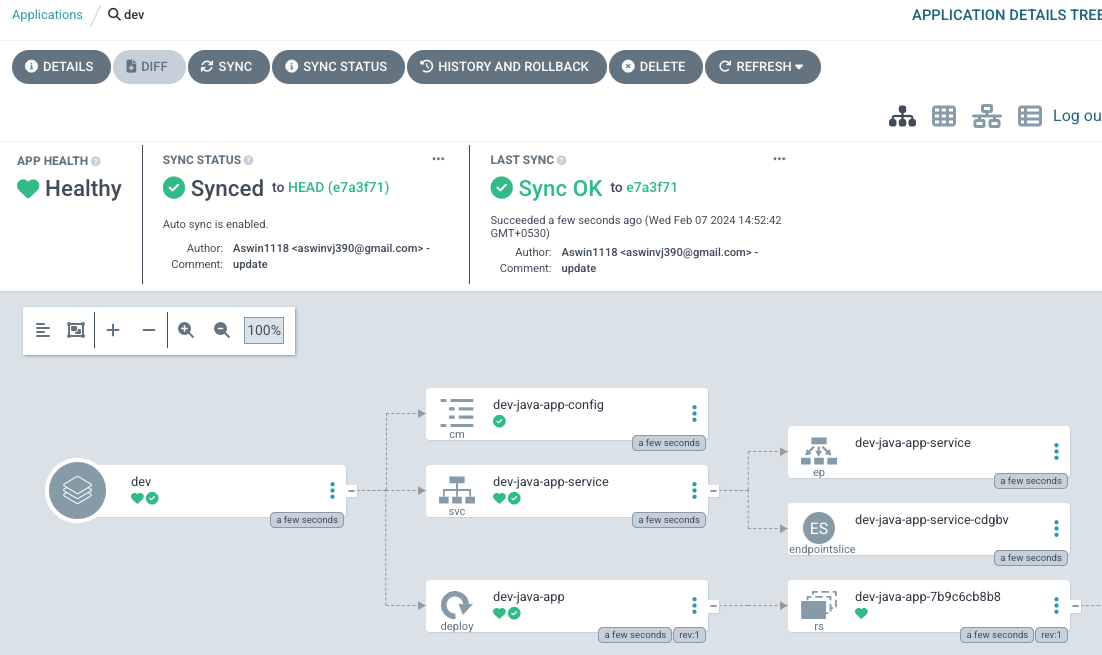Image resolution: width=1102 pixels, height=655 pixels.
Task: Select the tree view layout icon
Action: pos(902,115)
